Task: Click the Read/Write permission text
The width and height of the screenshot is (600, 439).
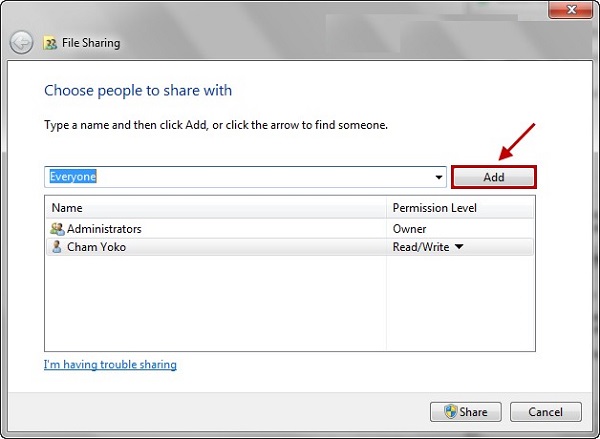Action: [x=420, y=247]
